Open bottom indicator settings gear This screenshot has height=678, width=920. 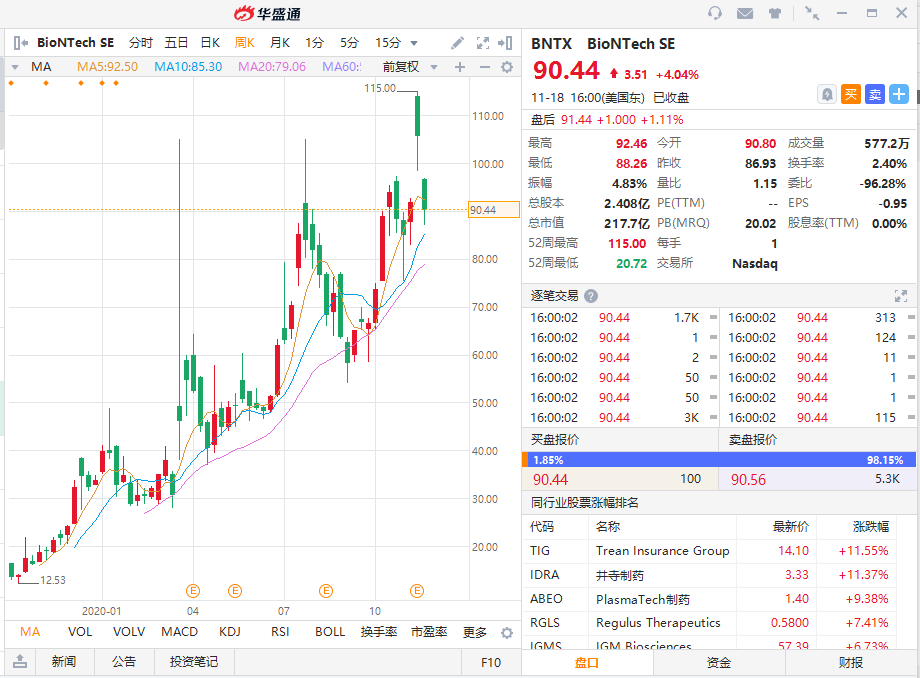pyautogui.click(x=507, y=633)
